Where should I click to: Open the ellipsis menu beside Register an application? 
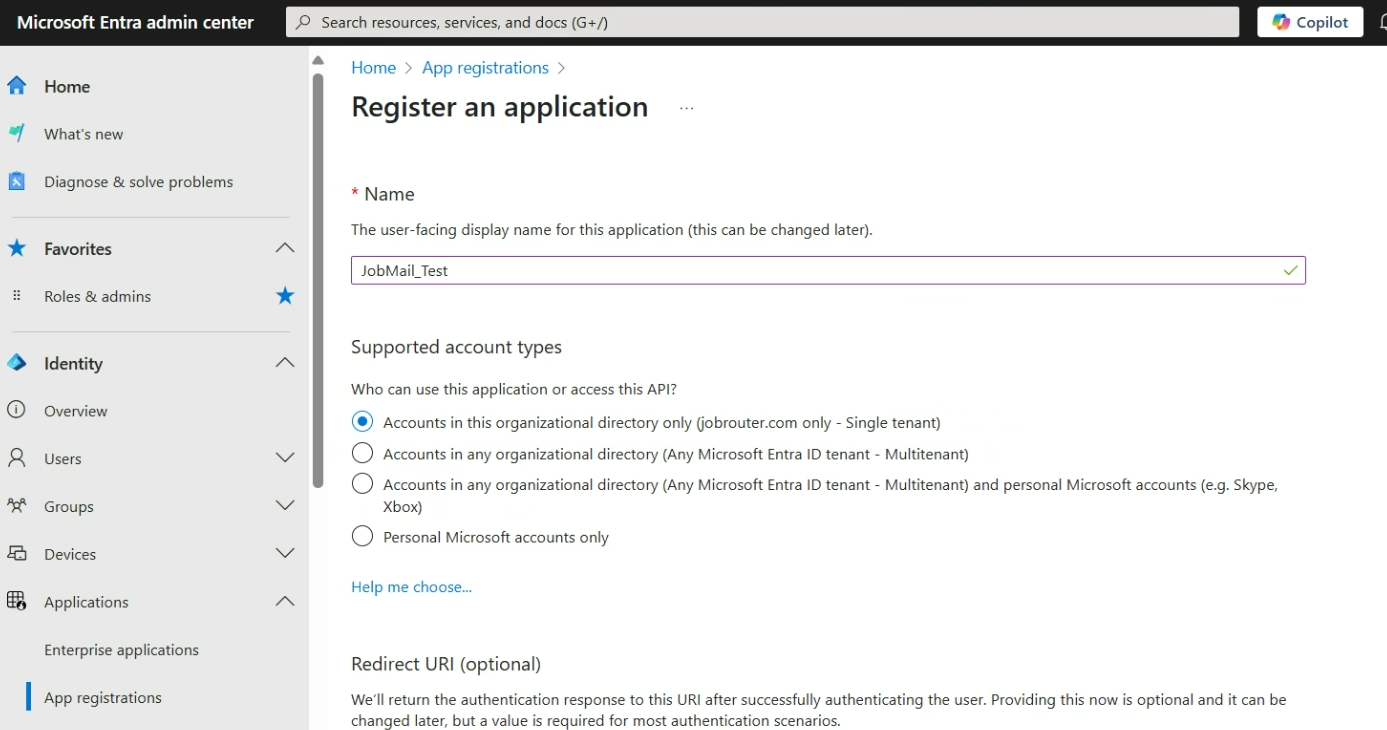pos(686,108)
